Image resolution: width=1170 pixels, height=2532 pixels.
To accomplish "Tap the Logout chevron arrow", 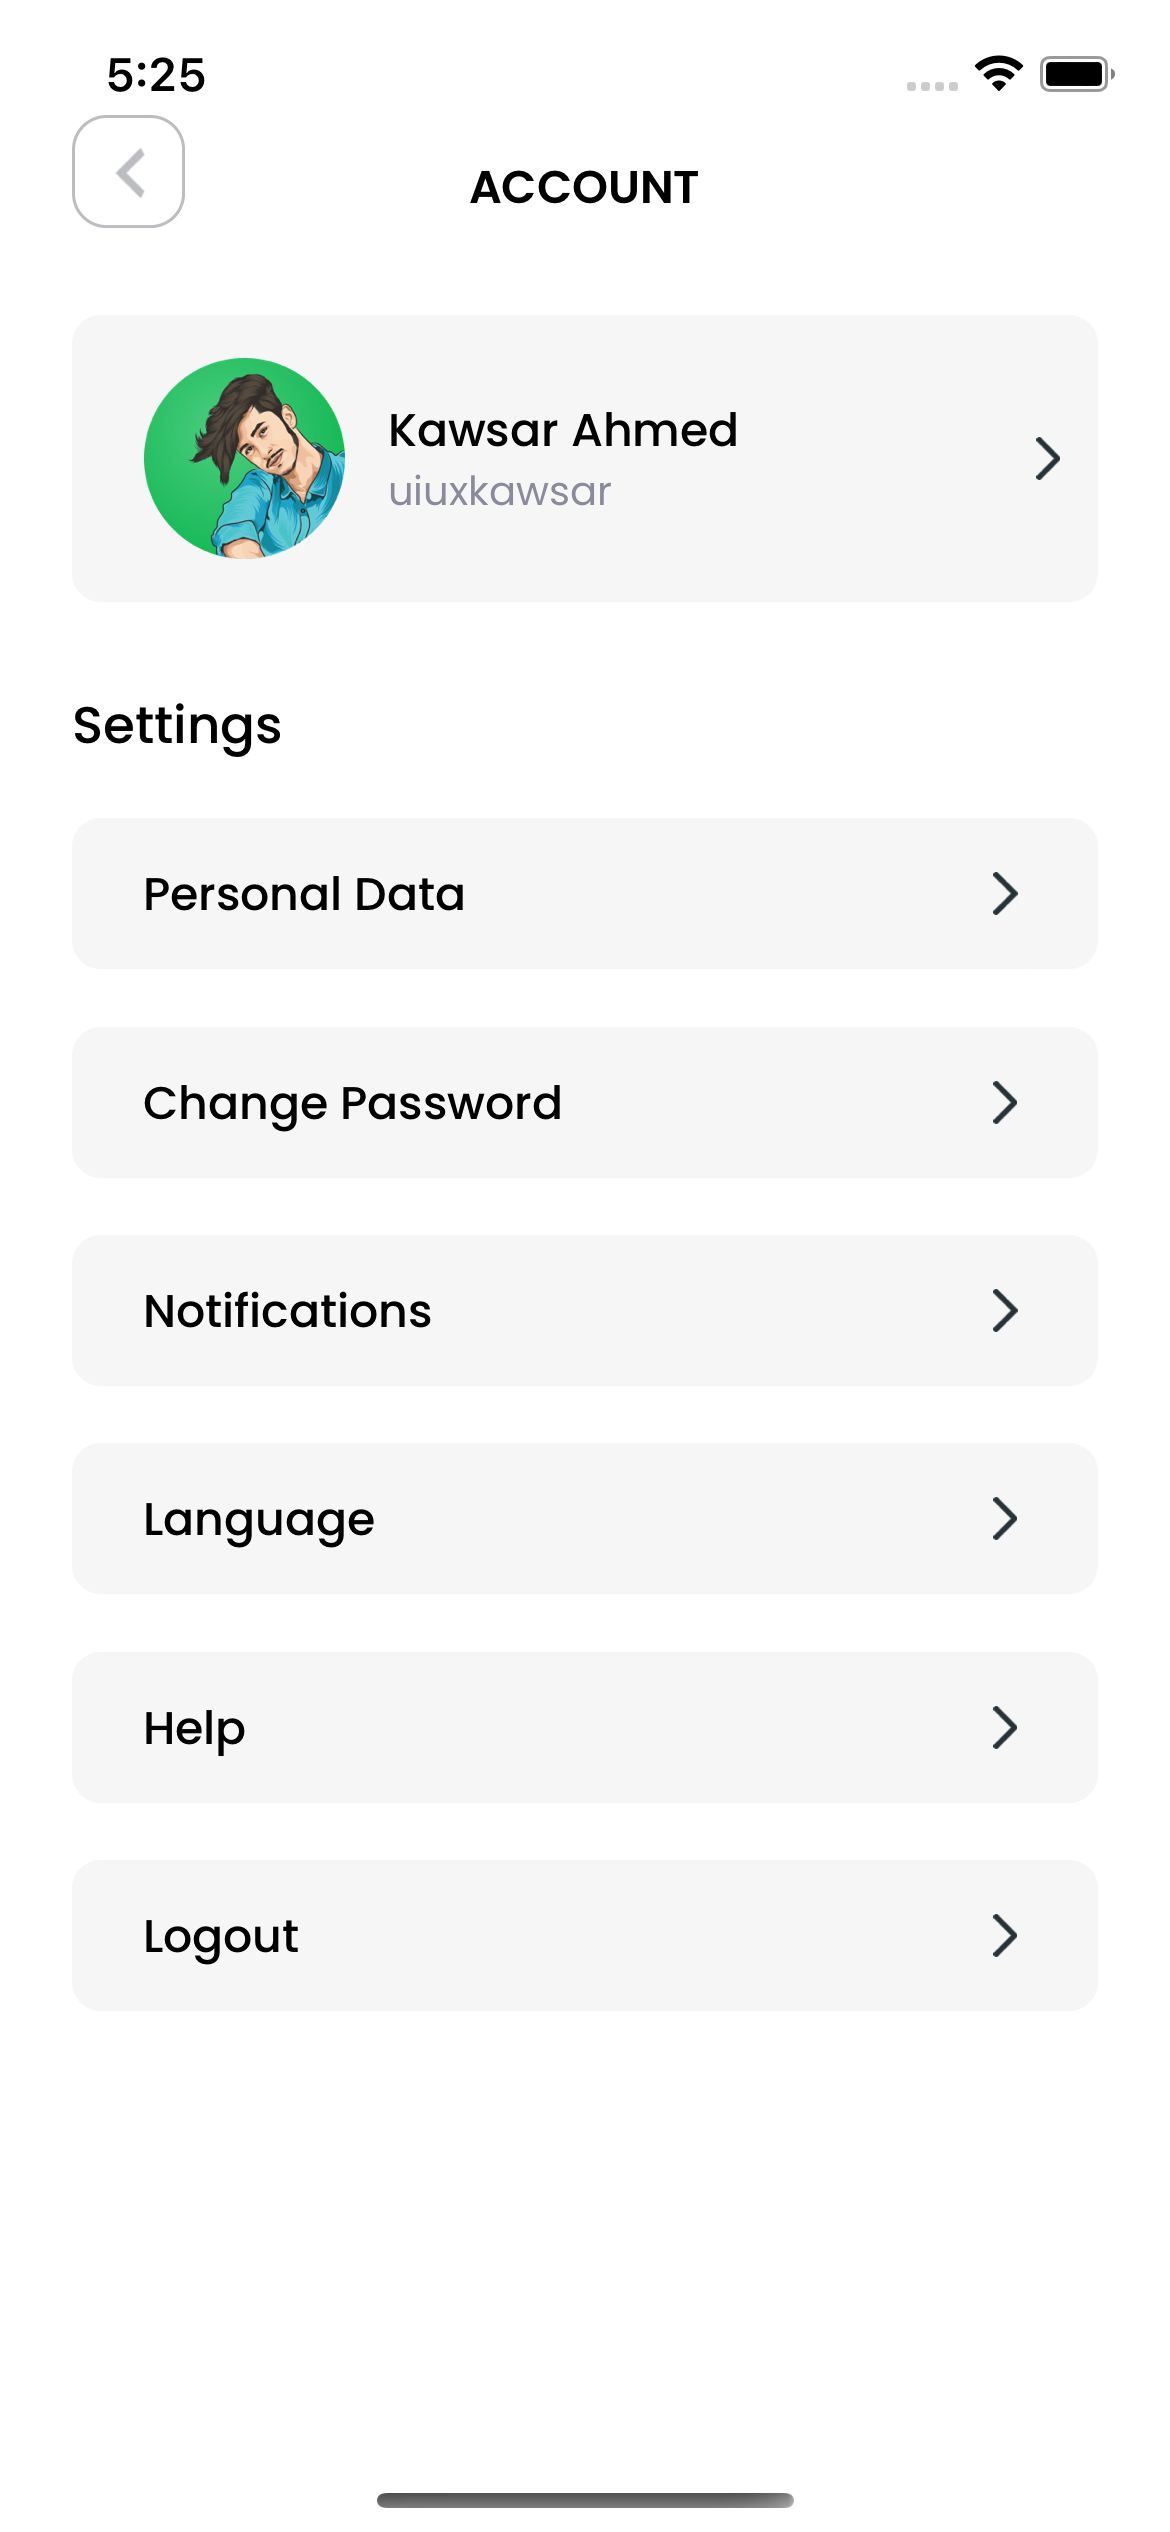I will [1004, 1936].
